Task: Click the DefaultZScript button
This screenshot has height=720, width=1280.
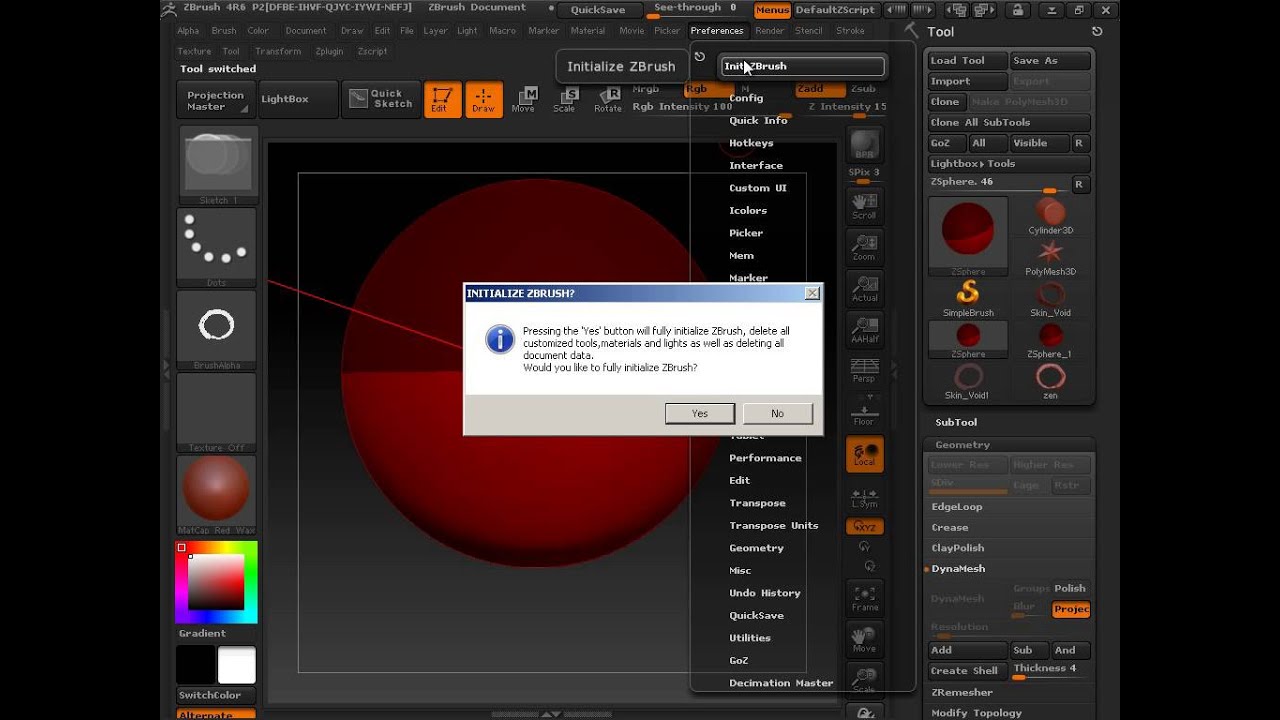Action: [835, 10]
